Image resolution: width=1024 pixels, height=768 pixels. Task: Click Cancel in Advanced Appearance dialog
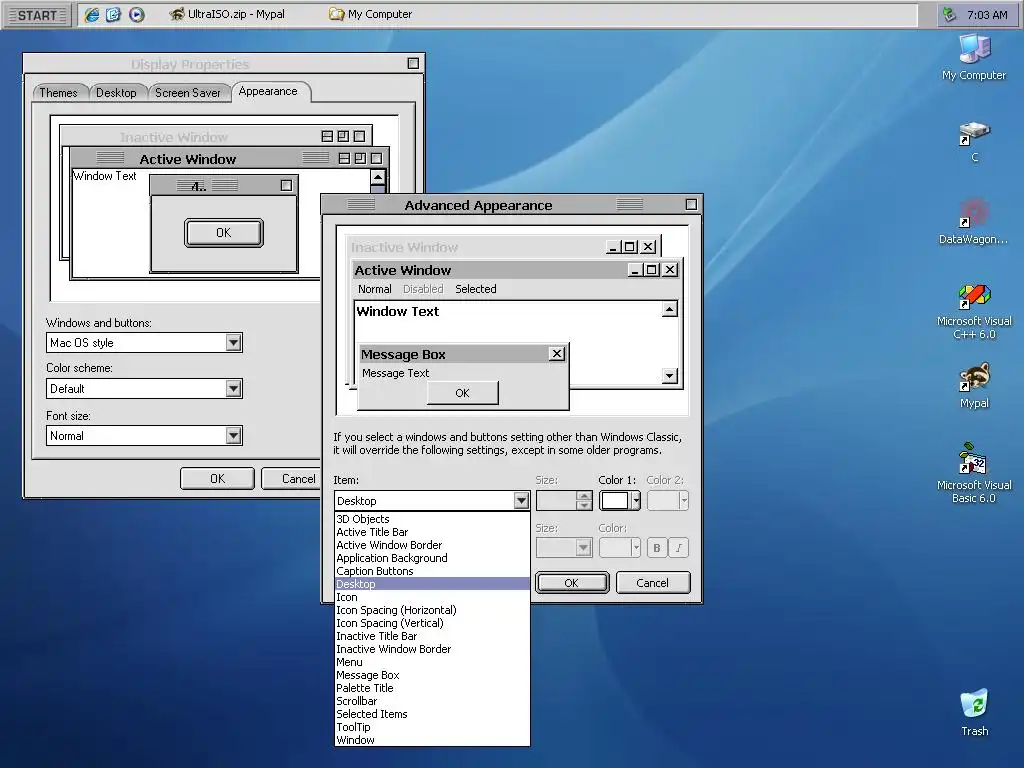[652, 583]
